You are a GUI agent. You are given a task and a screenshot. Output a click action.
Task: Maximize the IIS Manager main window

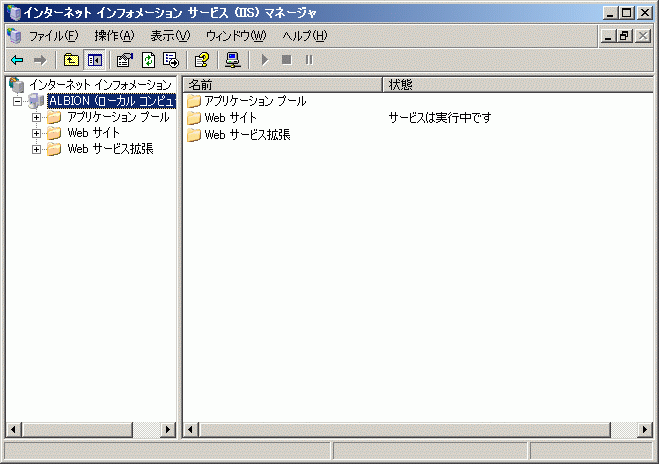(627, 13)
